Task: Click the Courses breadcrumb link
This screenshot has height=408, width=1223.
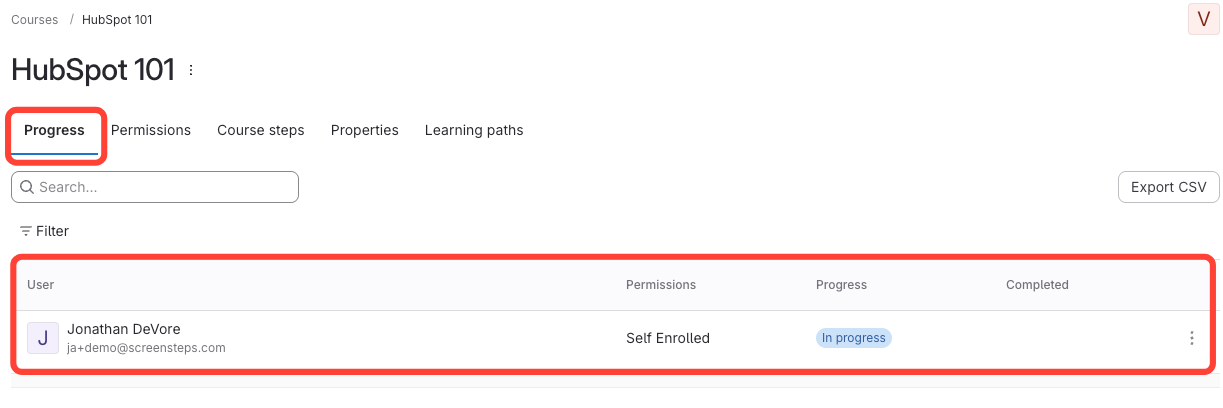Action: point(34,20)
